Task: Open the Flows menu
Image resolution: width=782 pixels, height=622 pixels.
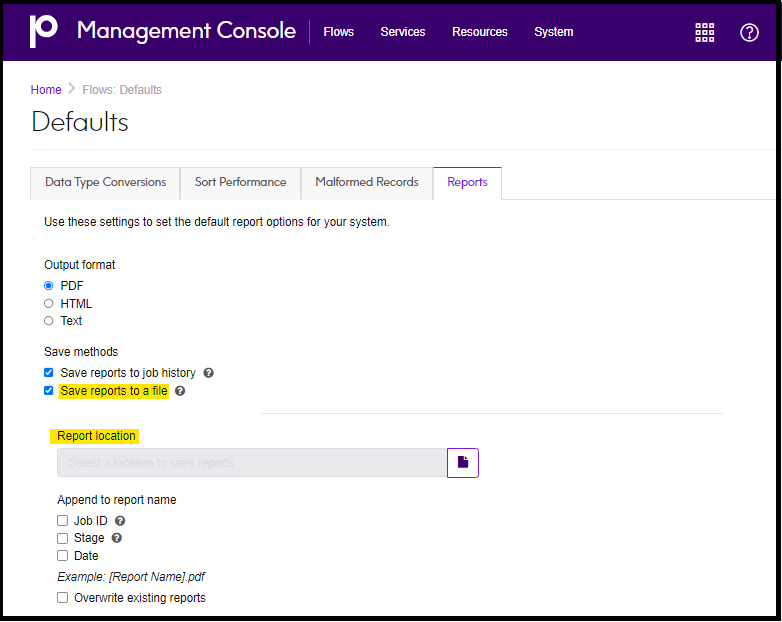Action: 338,32
